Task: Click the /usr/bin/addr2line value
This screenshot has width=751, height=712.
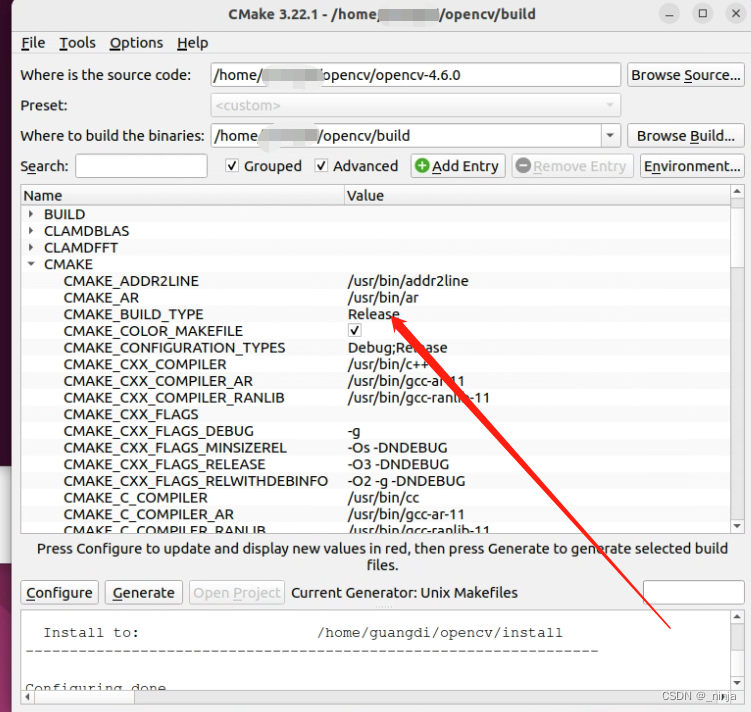Action: 408,281
